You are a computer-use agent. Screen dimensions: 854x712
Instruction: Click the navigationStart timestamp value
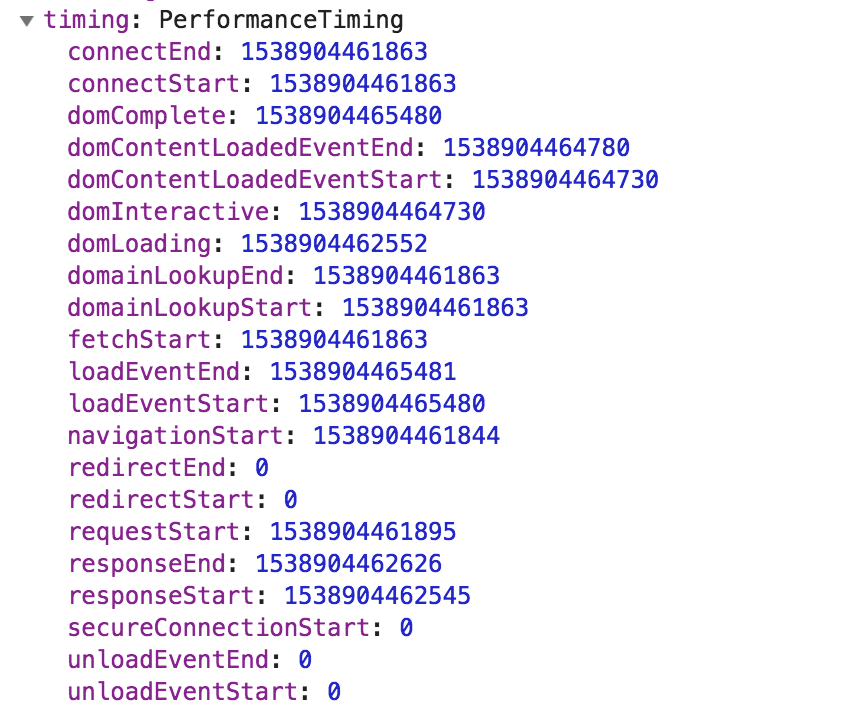(x=406, y=436)
